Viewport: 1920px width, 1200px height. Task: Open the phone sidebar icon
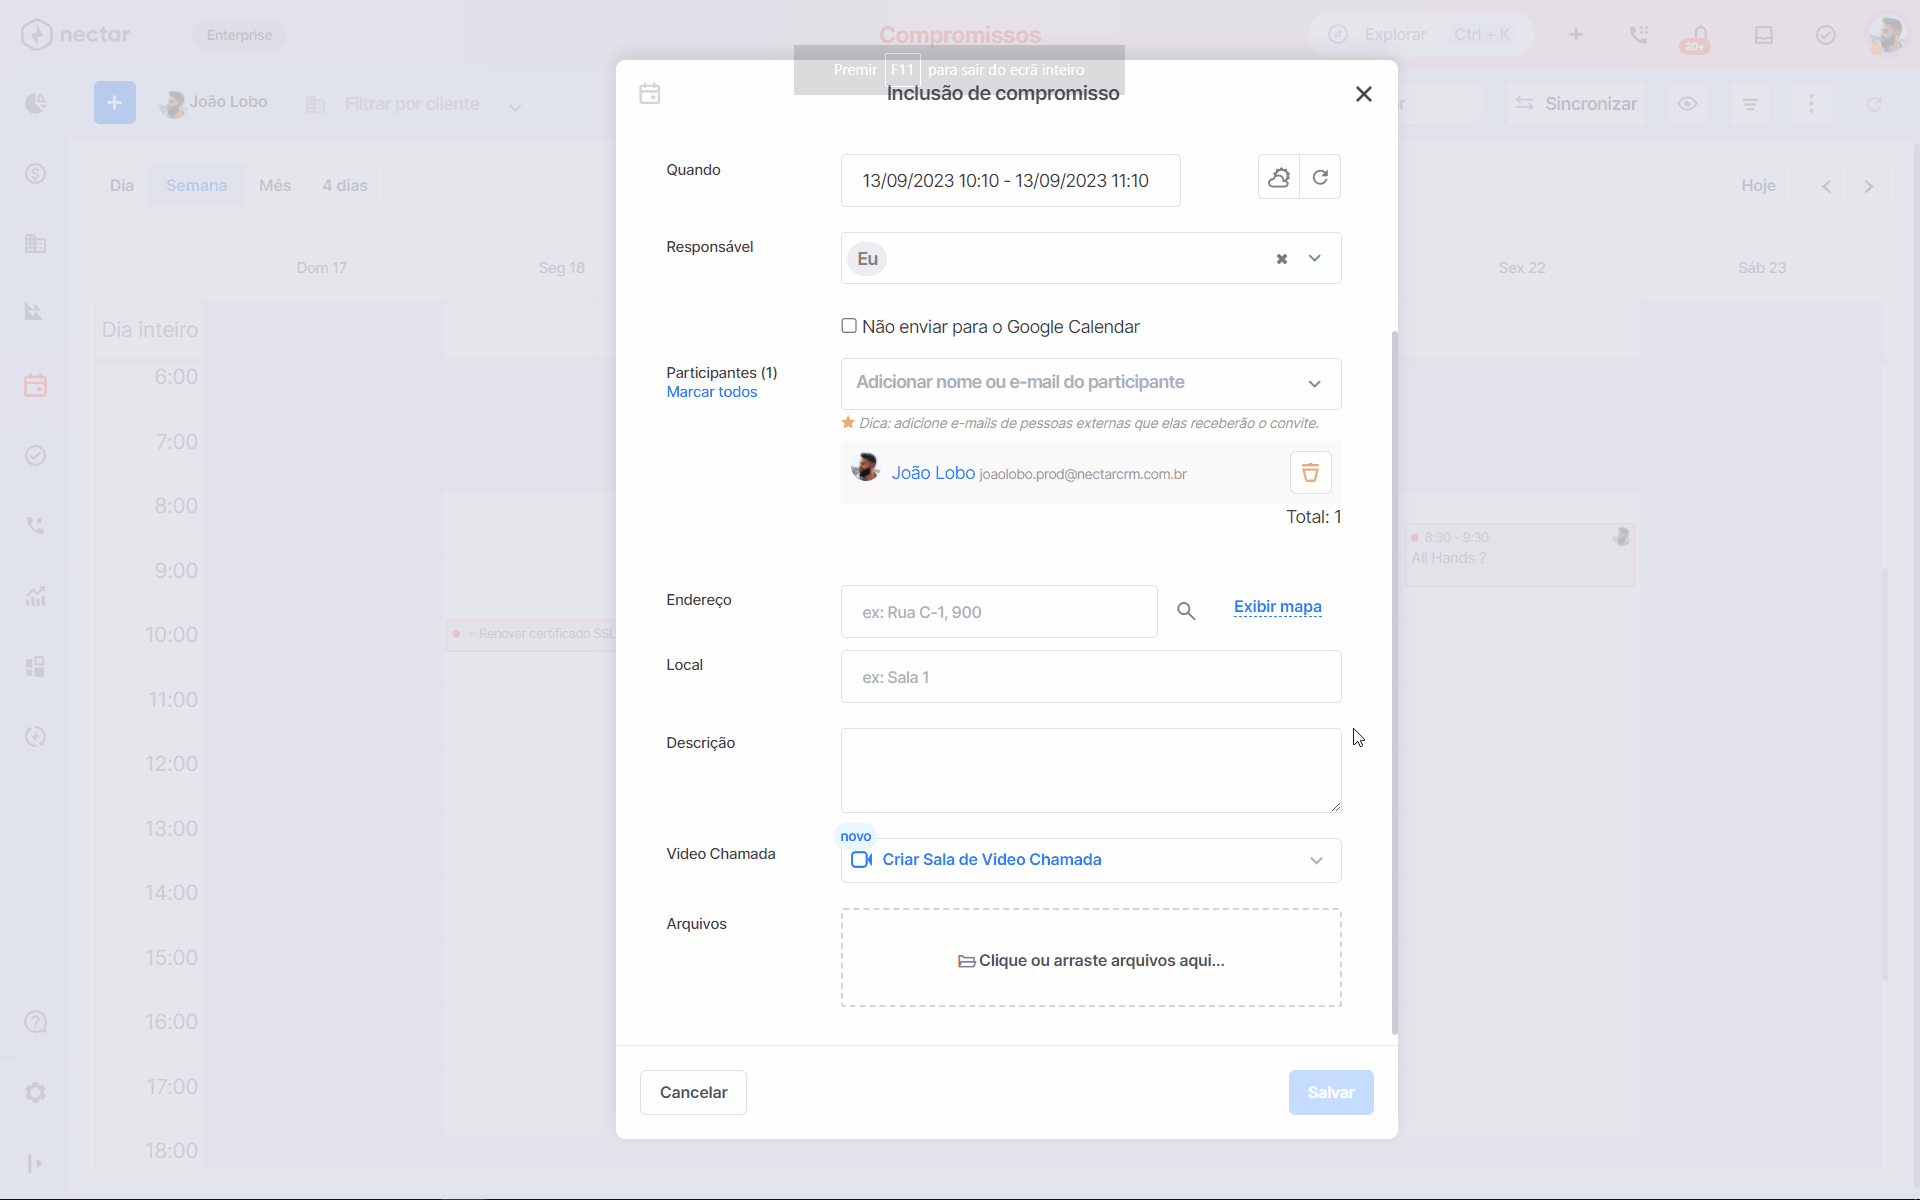tap(36, 525)
